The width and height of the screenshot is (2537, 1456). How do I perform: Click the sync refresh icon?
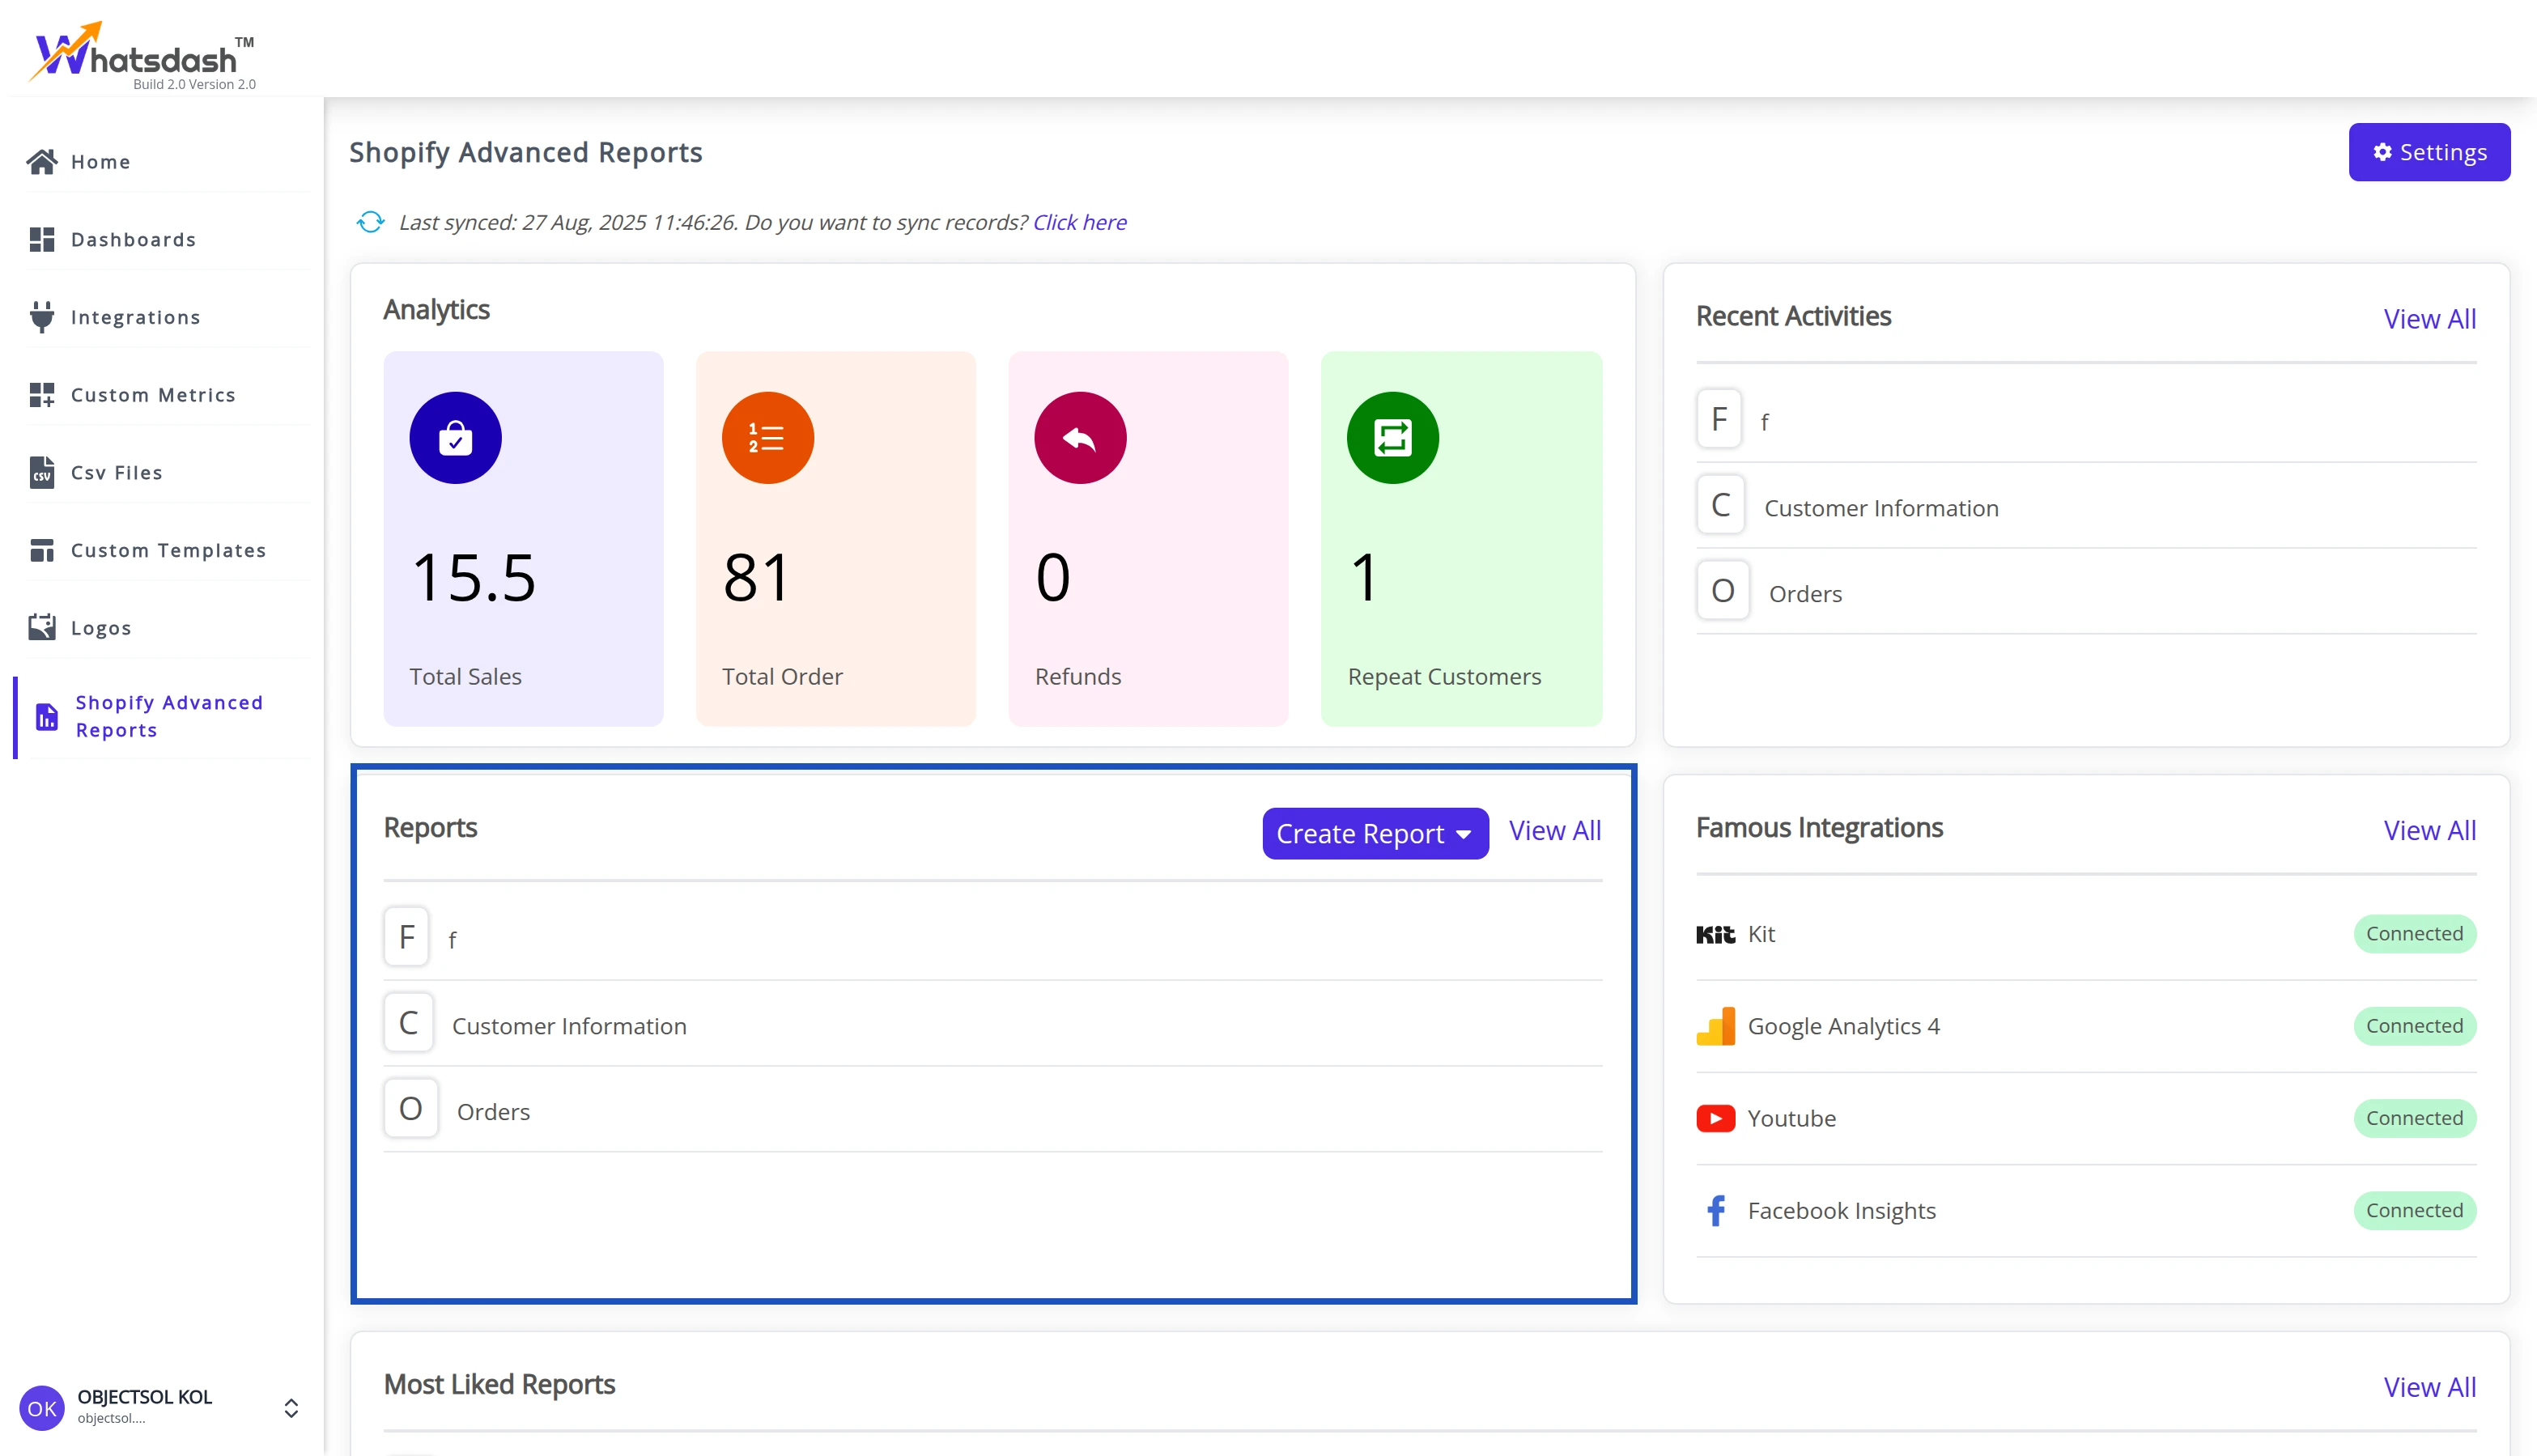click(x=370, y=222)
